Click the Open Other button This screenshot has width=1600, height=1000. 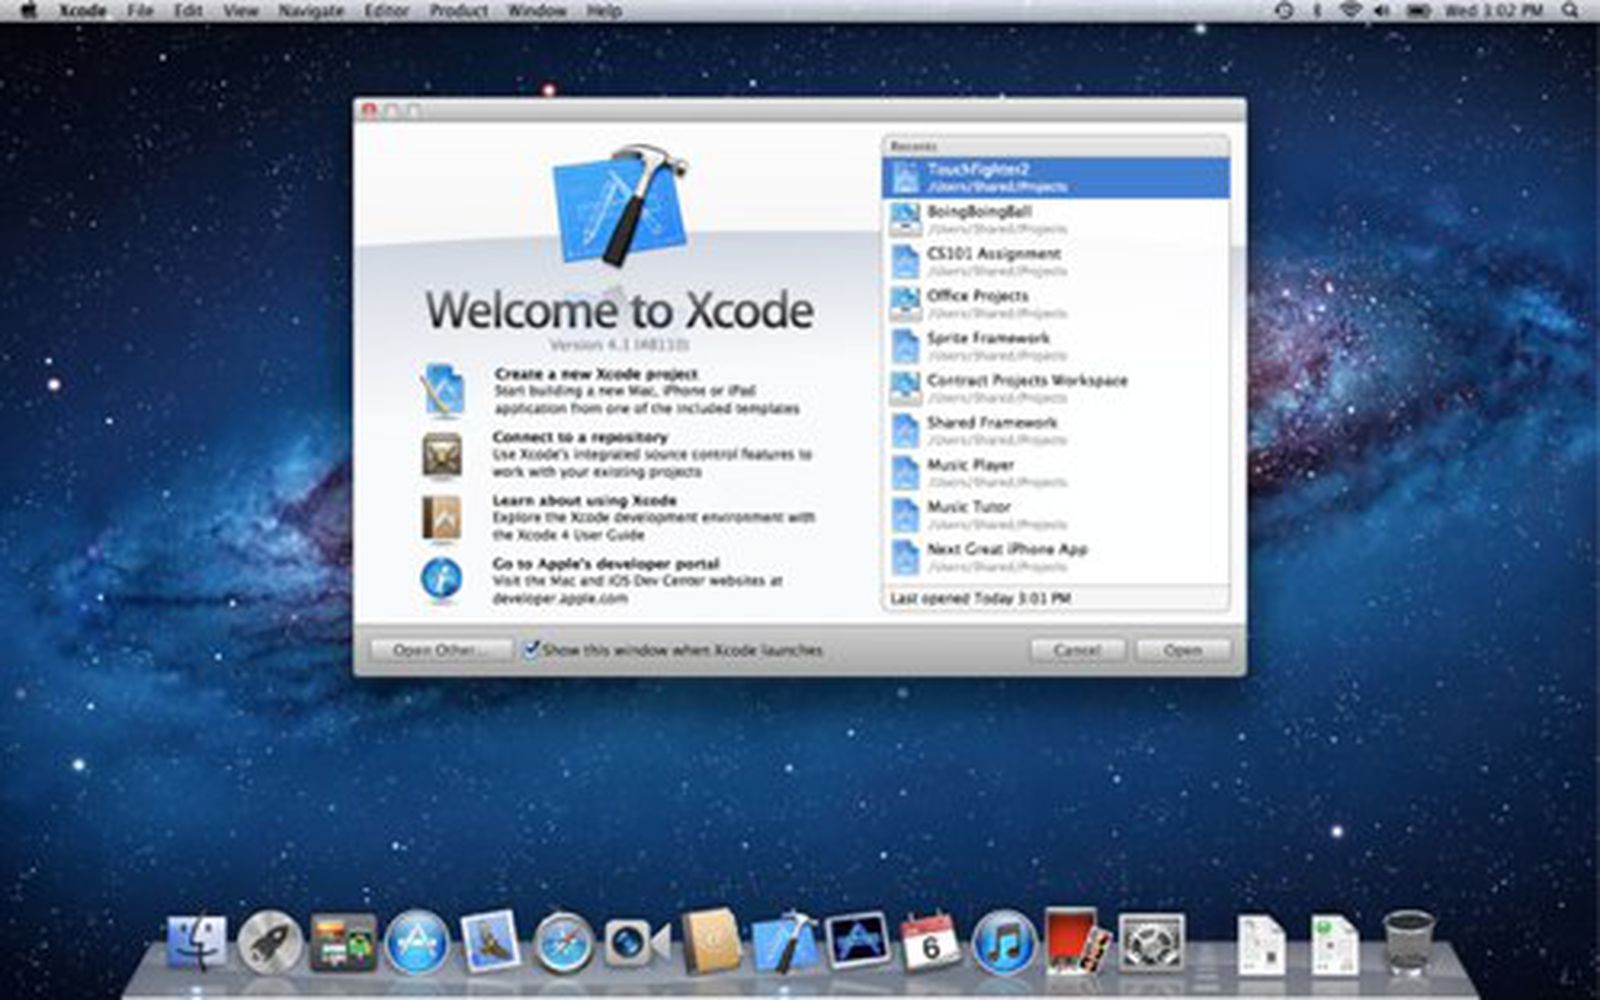(437, 649)
